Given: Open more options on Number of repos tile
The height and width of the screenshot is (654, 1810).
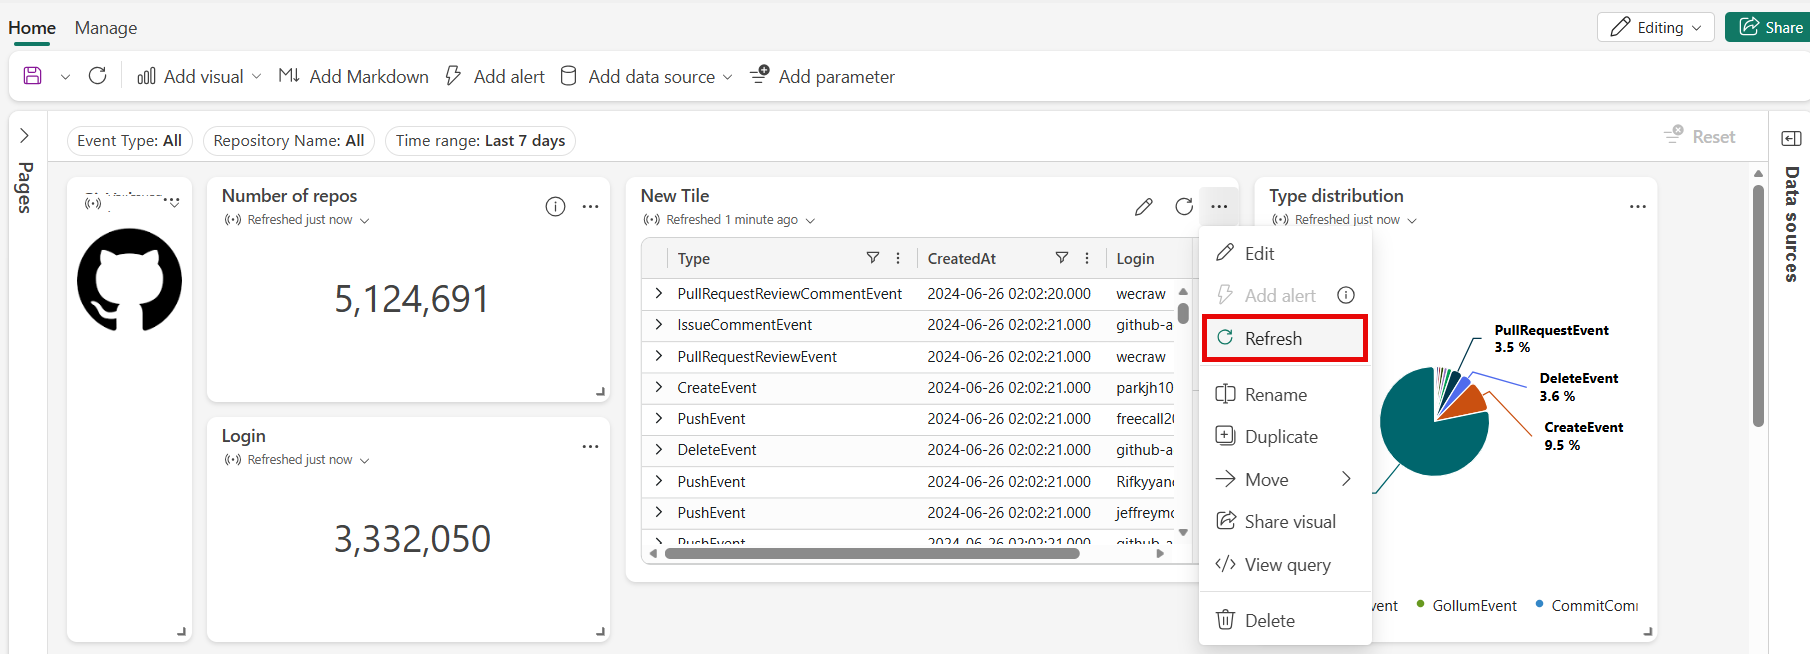Looking at the screenshot, I should coord(591,207).
